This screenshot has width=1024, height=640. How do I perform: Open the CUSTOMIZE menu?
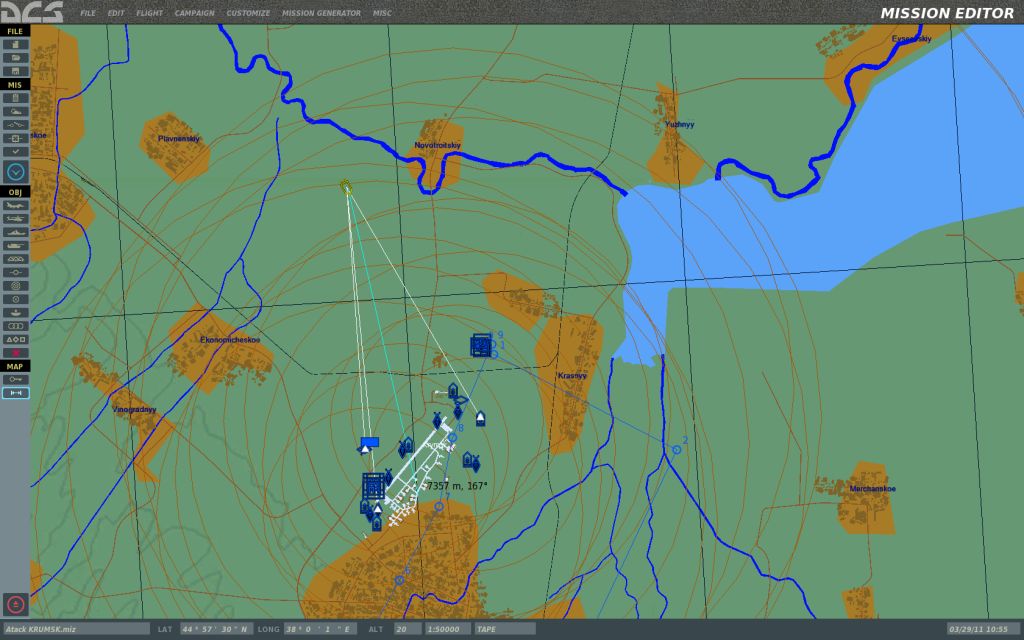point(248,13)
